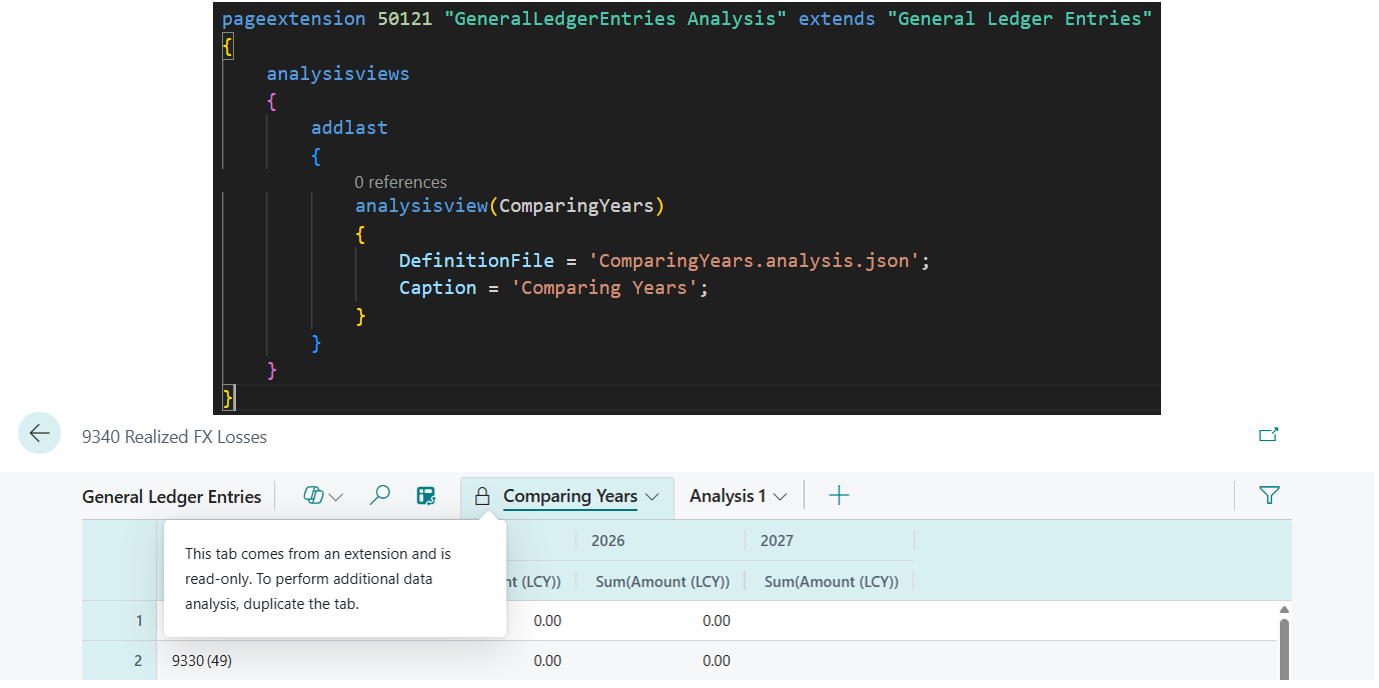Select the analyze-in-Excel icon beside search
This screenshot has width=1379, height=688.
point(426,495)
